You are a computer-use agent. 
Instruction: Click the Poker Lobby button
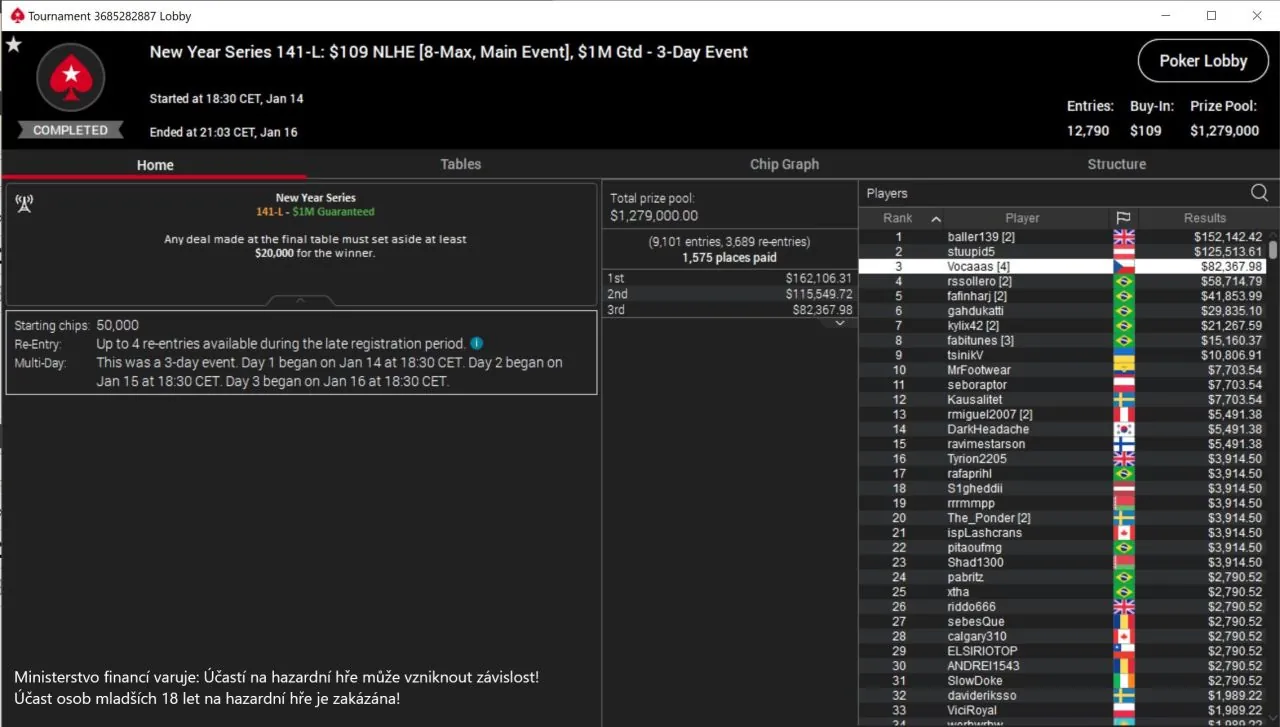click(x=1203, y=61)
